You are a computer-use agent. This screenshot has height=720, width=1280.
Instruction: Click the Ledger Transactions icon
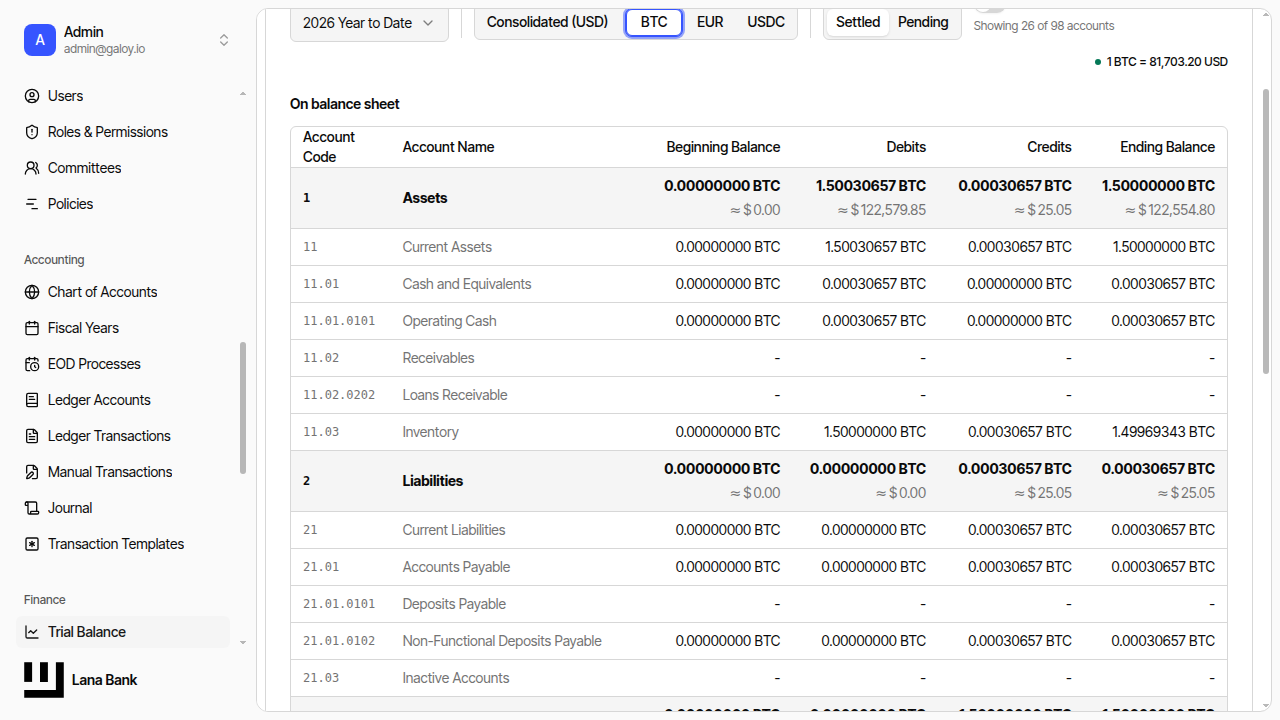[x=32, y=436]
